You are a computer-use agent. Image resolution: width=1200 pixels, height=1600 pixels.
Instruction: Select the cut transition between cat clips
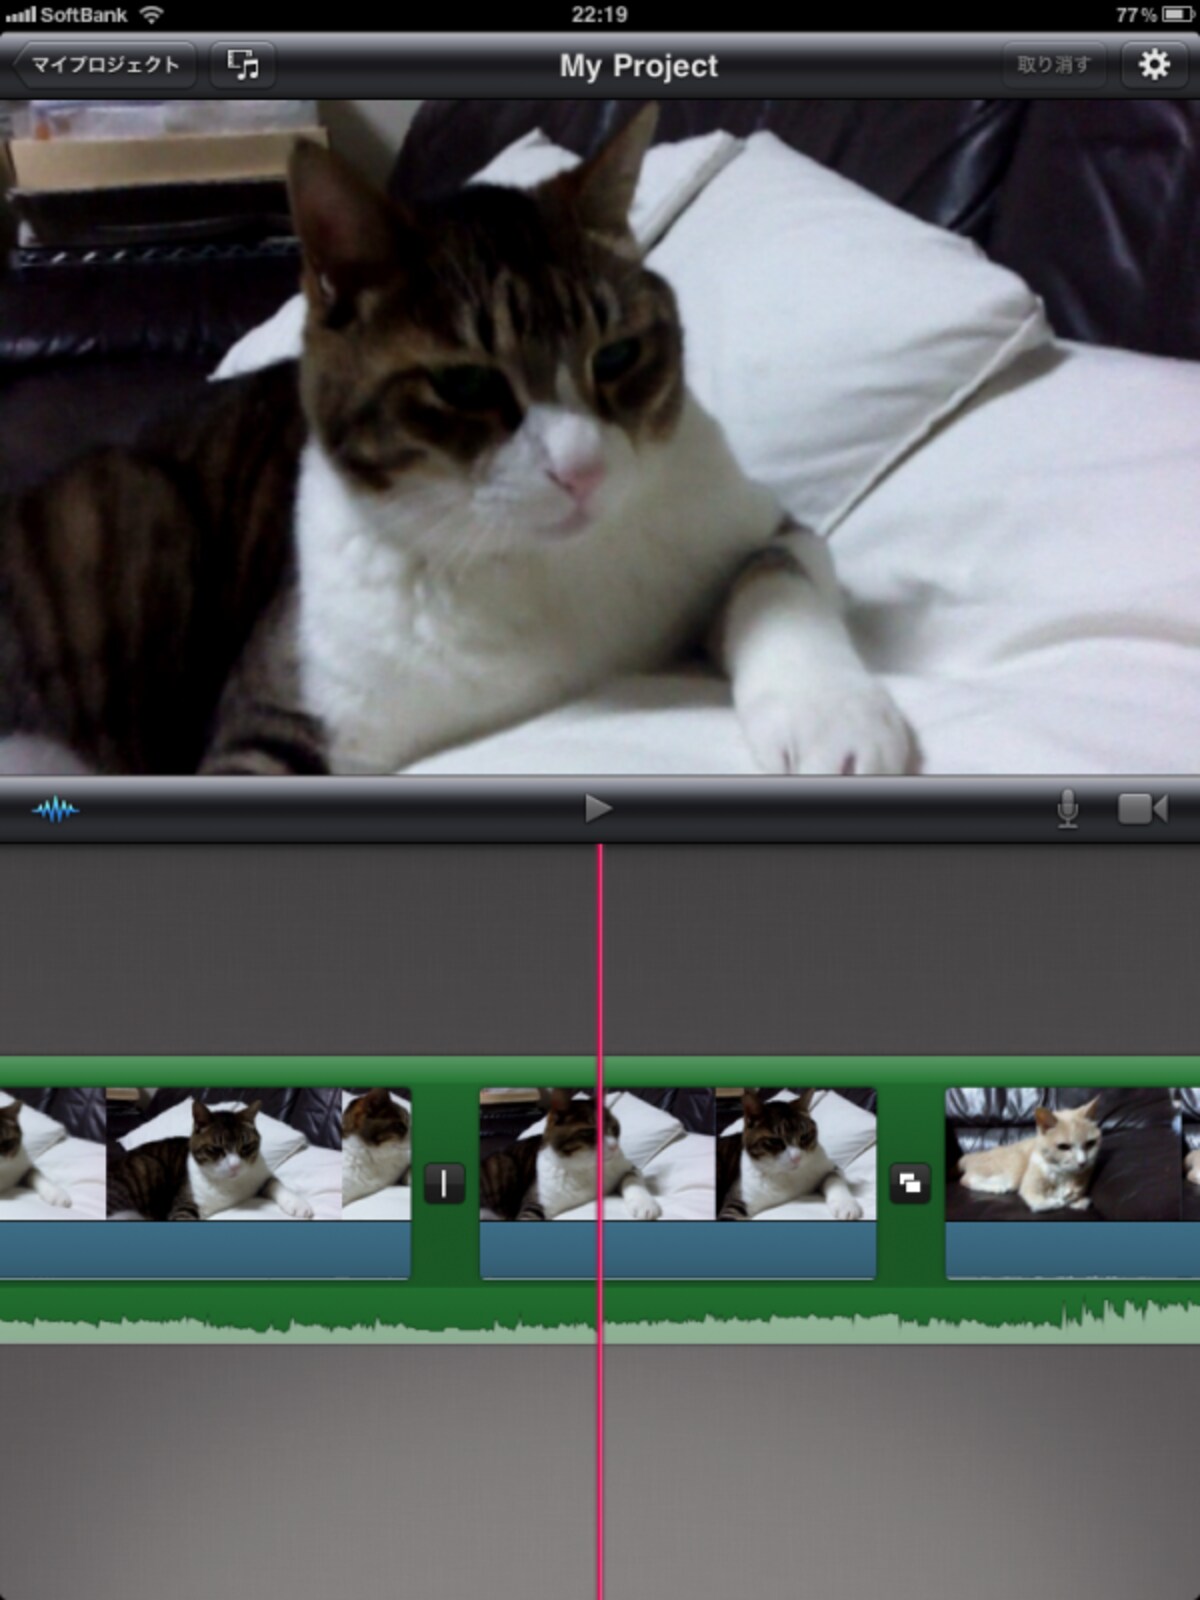[444, 1184]
